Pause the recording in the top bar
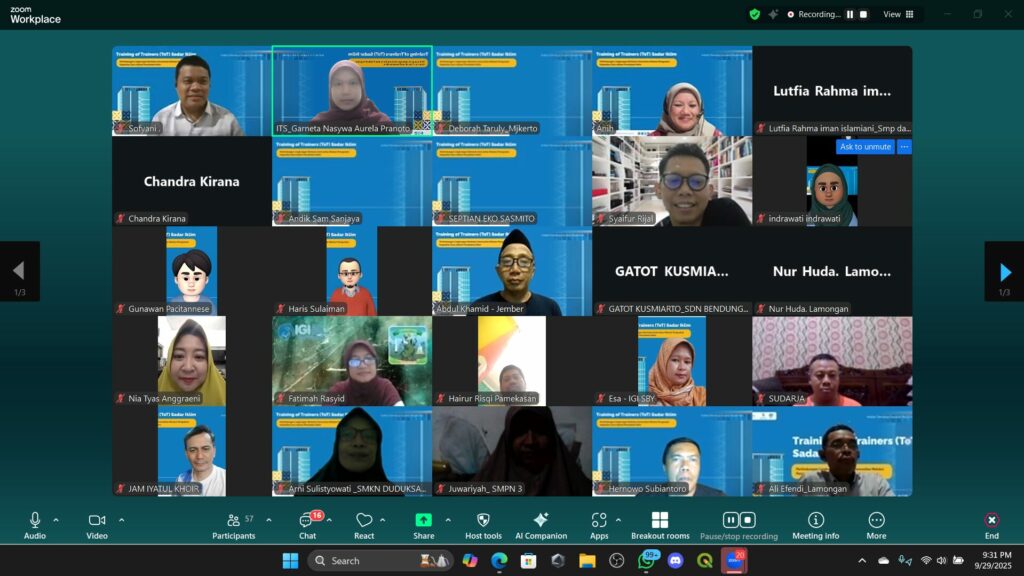This screenshot has width=1024, height=576. 850,14
